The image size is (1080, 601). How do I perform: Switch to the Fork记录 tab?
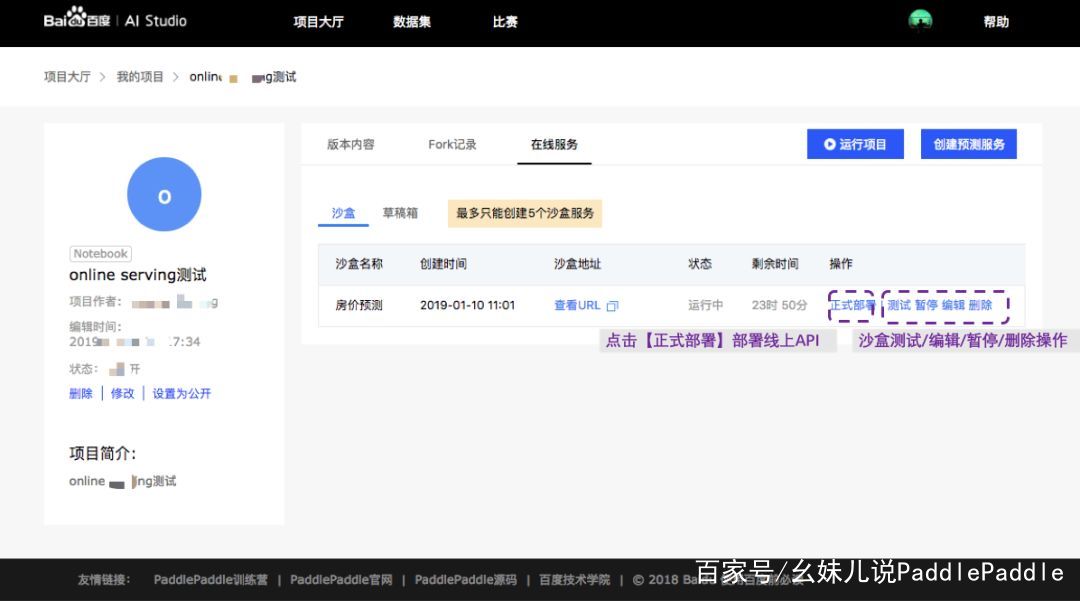[452, 144]
